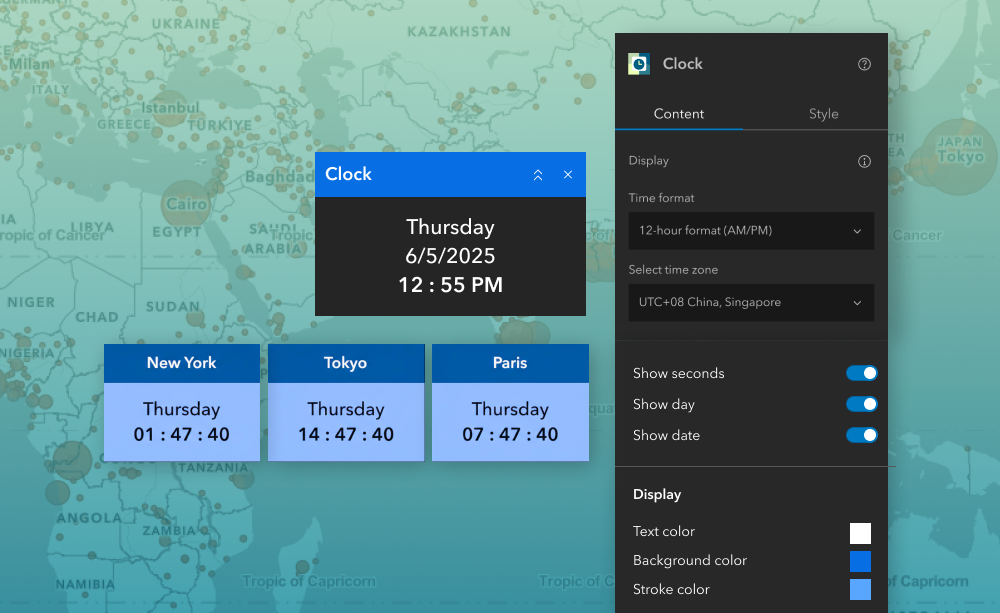This screenshot has height=613, width=1000.
Task: Click the Clock widget icon in panel header
Action: pos(639,64)
